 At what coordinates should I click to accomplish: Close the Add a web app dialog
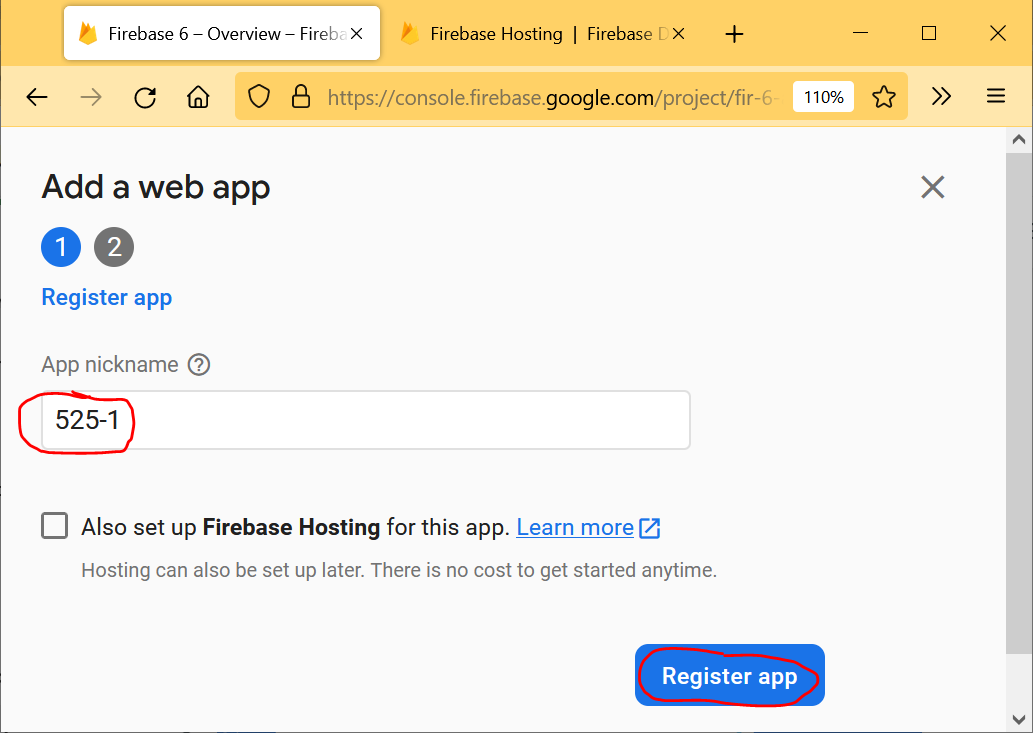pos(932,187)
